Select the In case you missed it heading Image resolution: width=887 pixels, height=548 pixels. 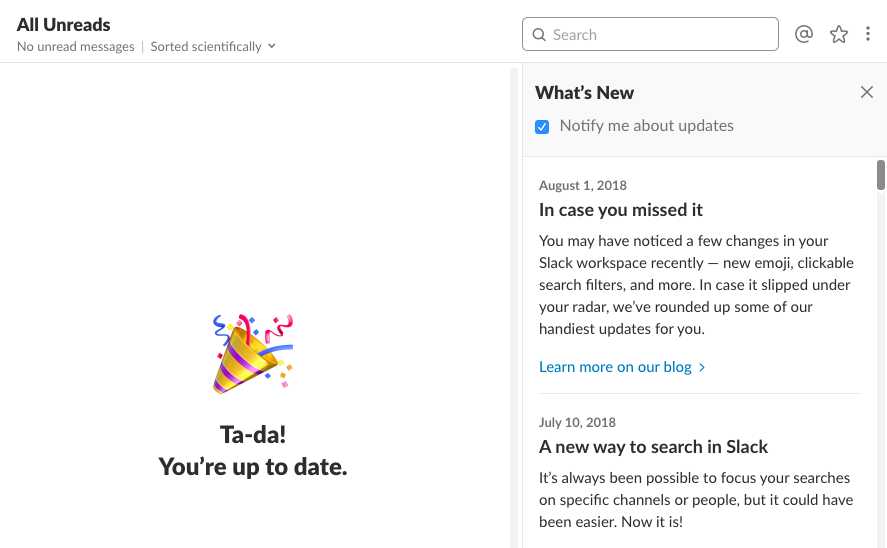[x=621, y=210]
